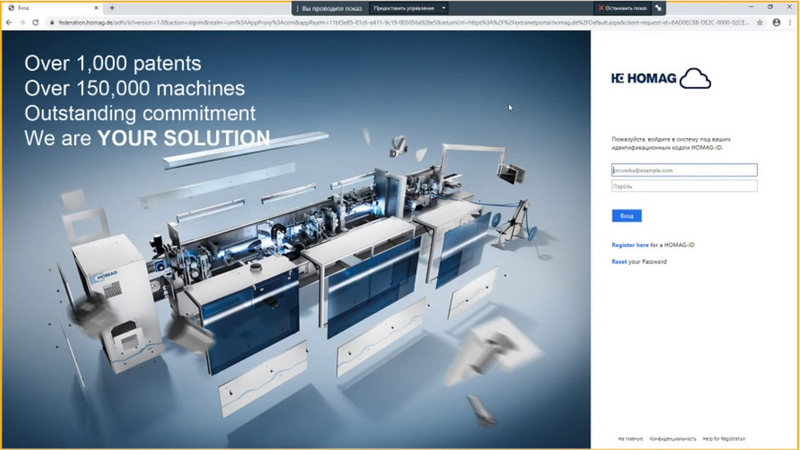Click the pin icon on sharing bar
The width and height of the screenshot is (800, 450).
658,8
